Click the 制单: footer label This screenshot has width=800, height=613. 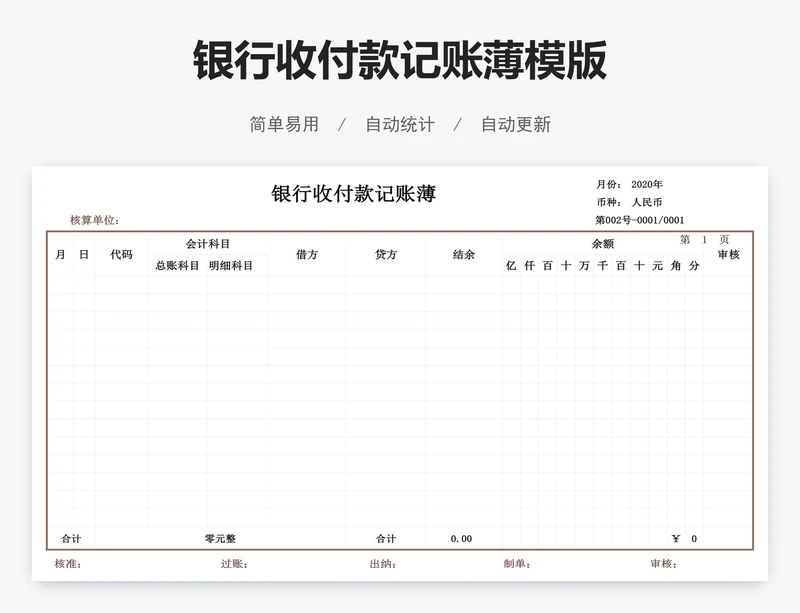pos(517,563)
